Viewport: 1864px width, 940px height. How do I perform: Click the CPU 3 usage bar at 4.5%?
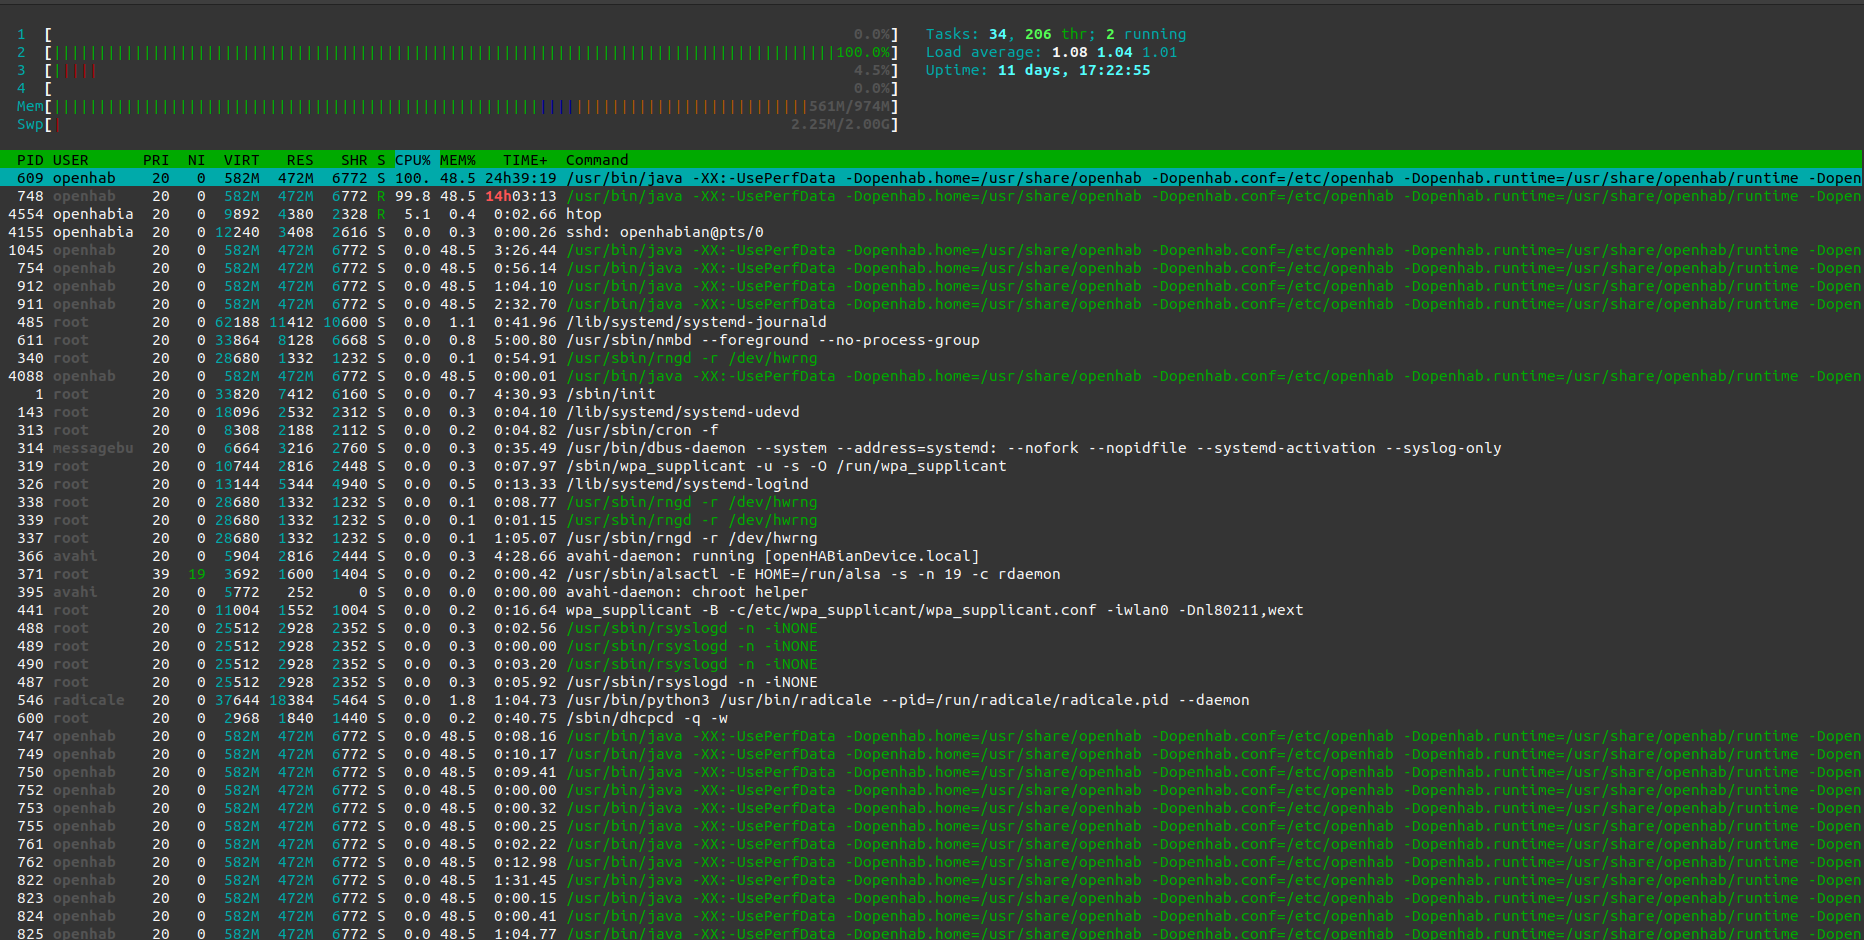tap(472, 70)
